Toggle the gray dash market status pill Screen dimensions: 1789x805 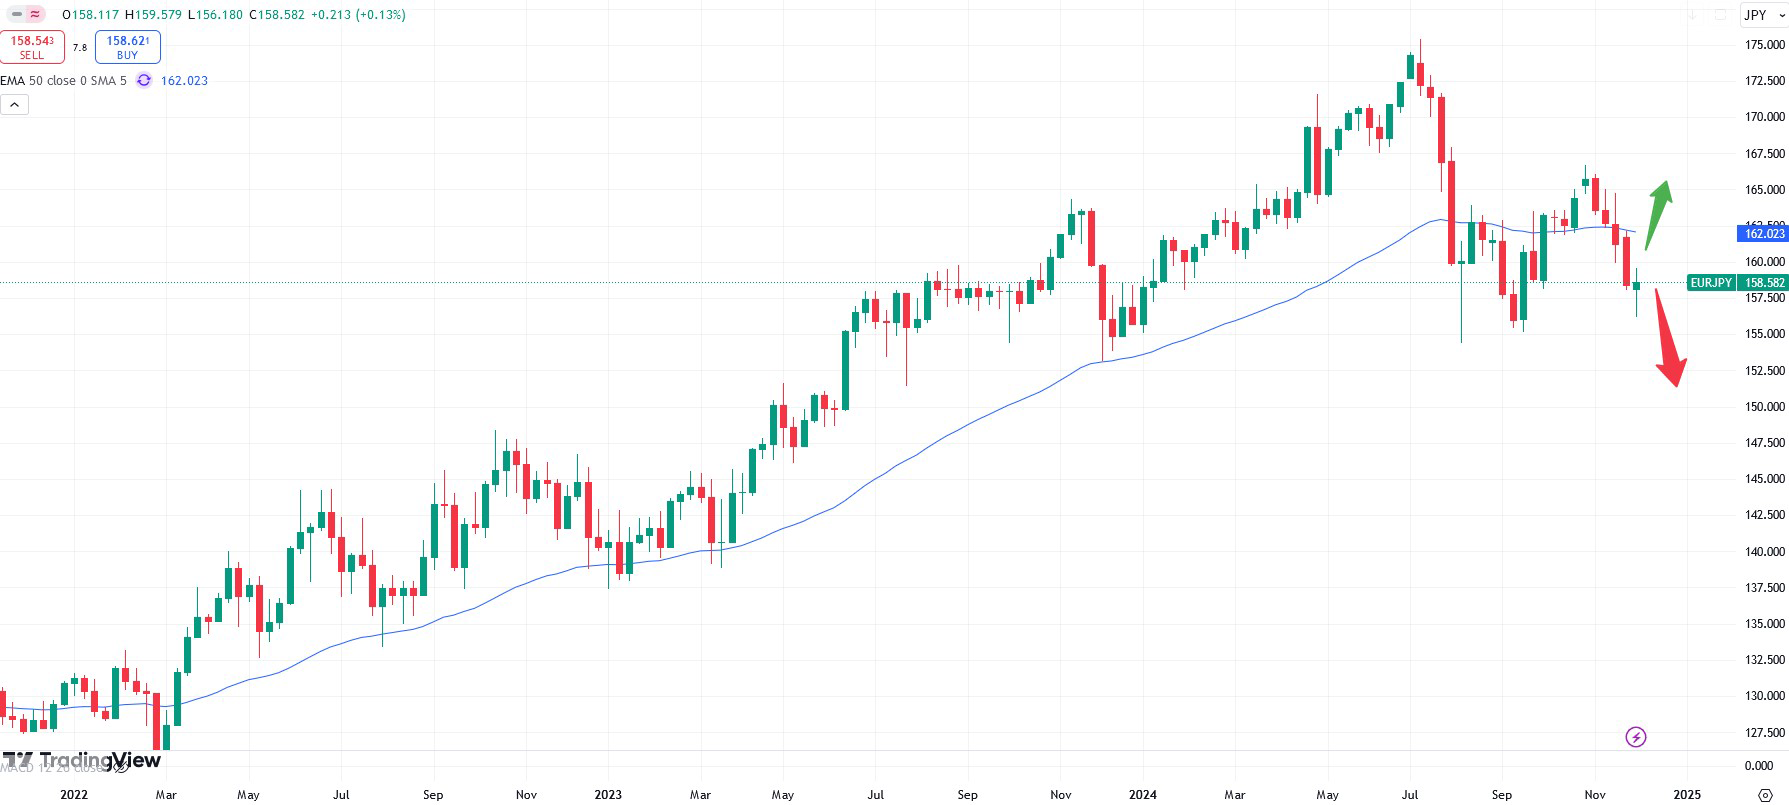tap(17, 15)
